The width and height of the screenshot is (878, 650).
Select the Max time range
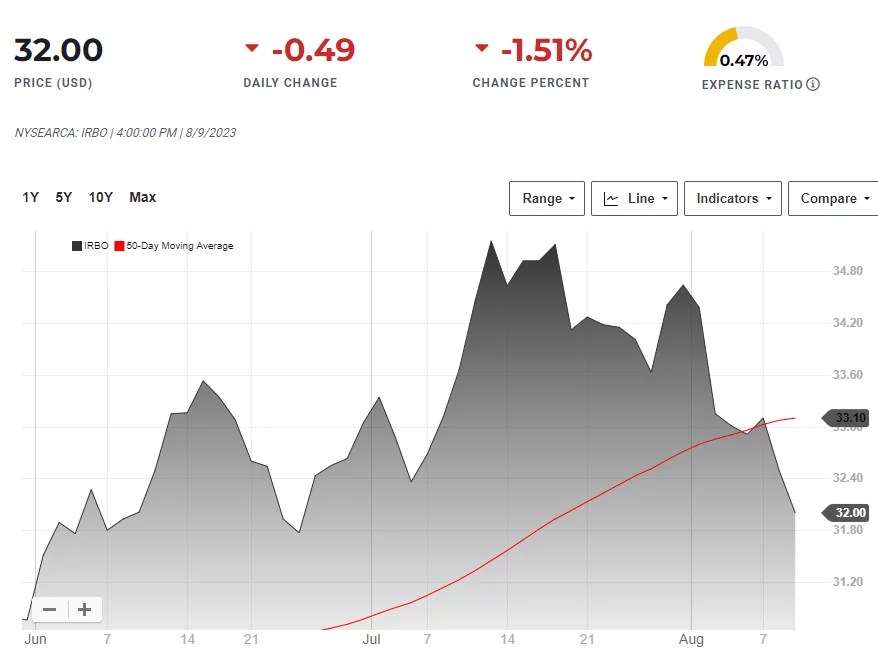point(143,197)
